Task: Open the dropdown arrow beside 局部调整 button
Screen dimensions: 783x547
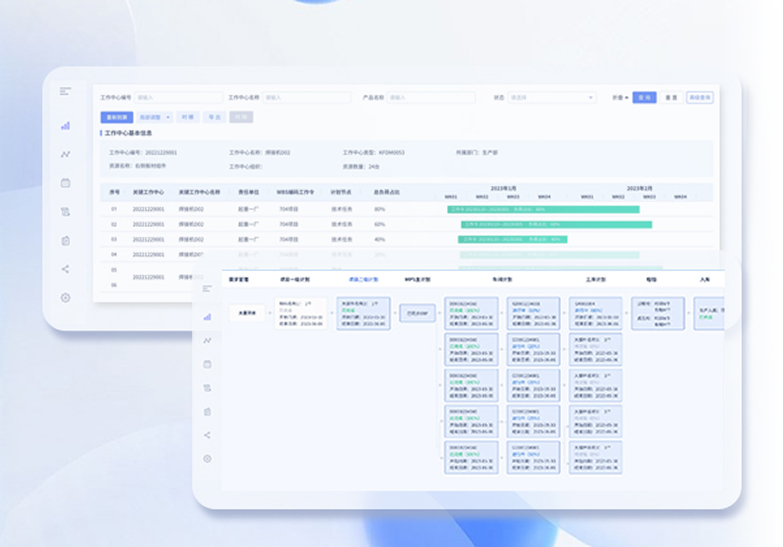Action: click(167, 117)
